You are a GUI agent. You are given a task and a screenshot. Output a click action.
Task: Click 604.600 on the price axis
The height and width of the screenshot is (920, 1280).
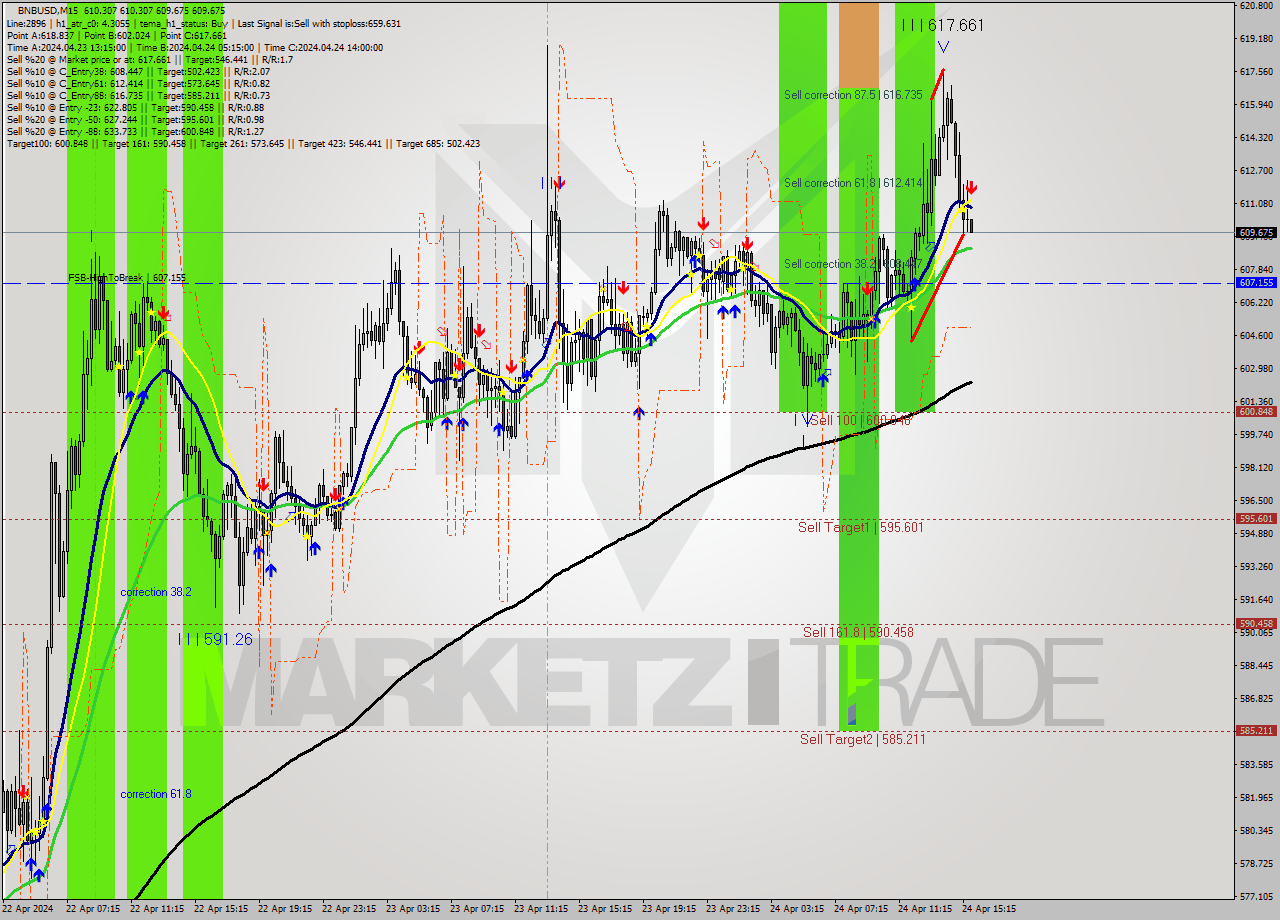click(1256, 335)
